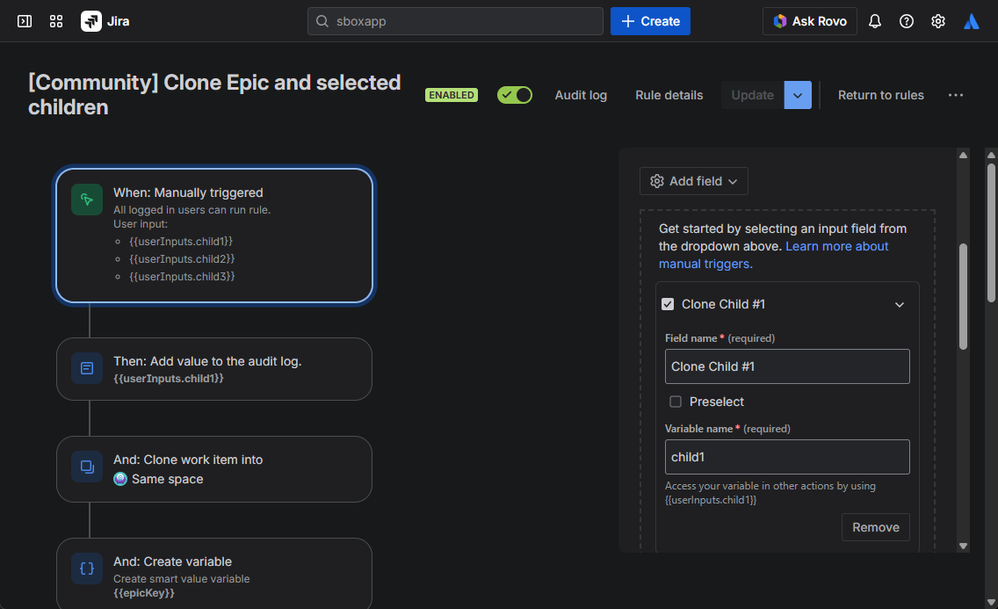Open Atlassian profile avatar
The image size is (998, 609).
(971, 21)
